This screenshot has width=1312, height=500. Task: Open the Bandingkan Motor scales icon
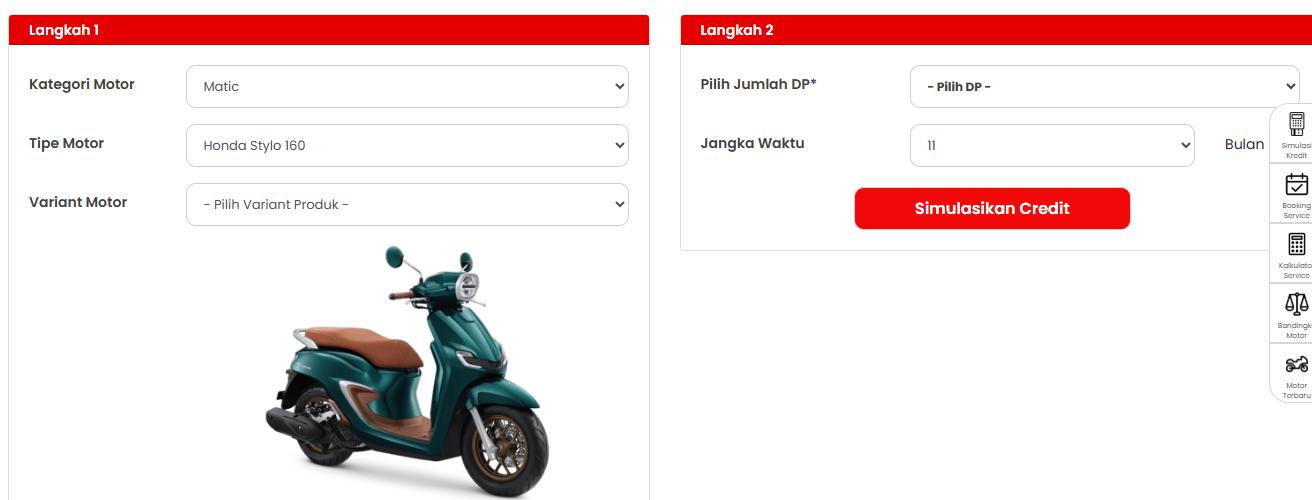[x=1296, y=304]
